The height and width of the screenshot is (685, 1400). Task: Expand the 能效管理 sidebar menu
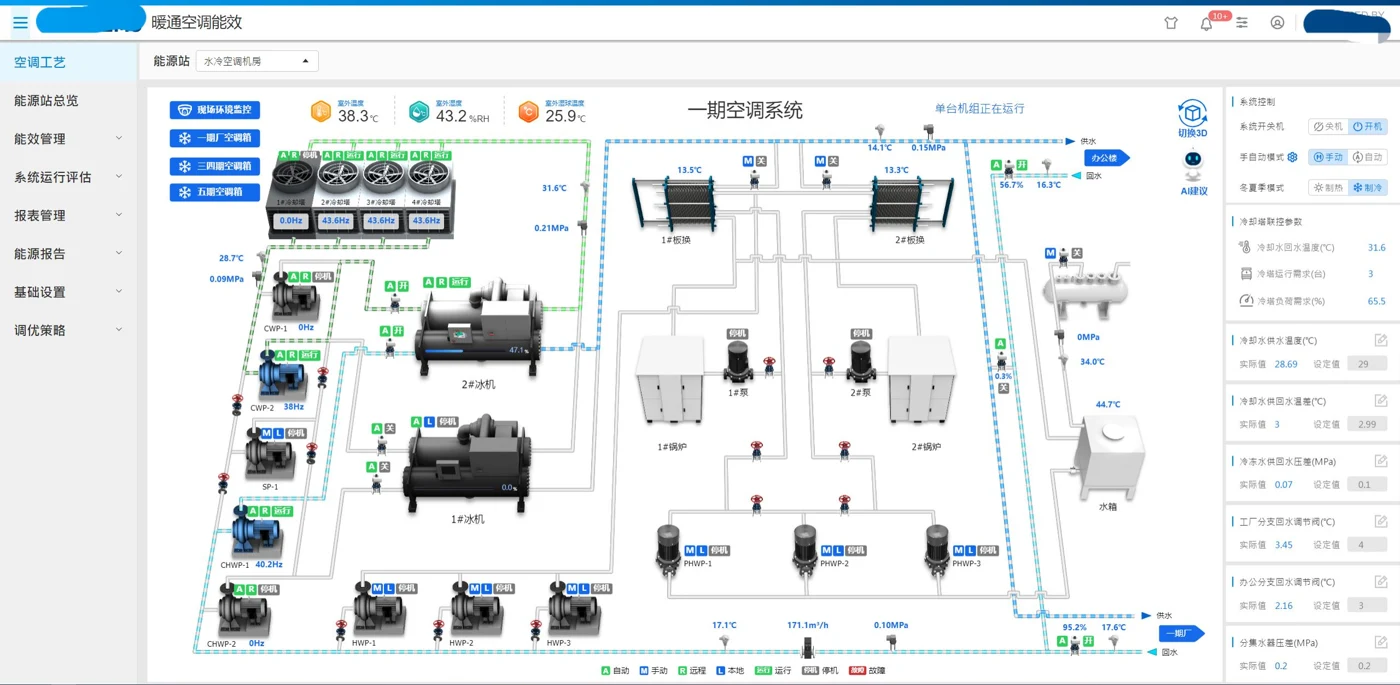(x=69, y=139)
